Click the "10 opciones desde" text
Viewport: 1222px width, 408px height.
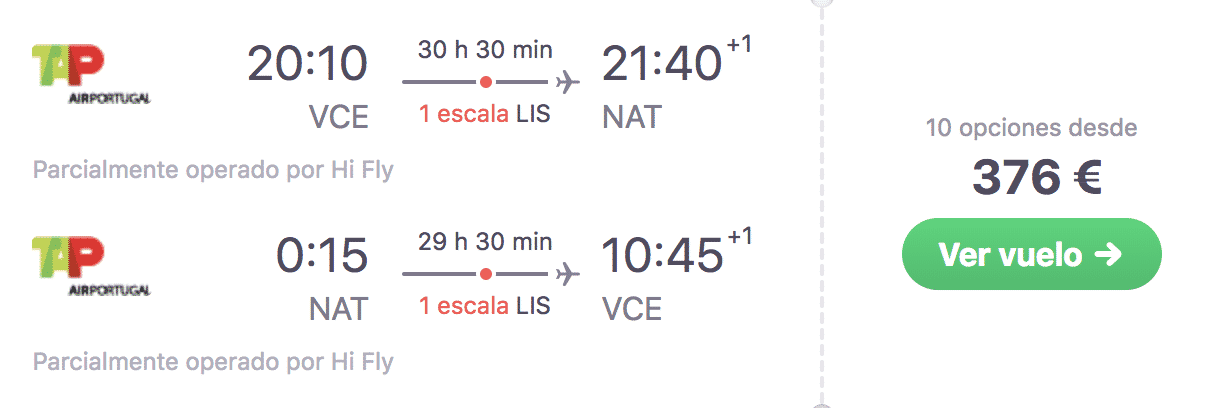tap(1031, 129)
